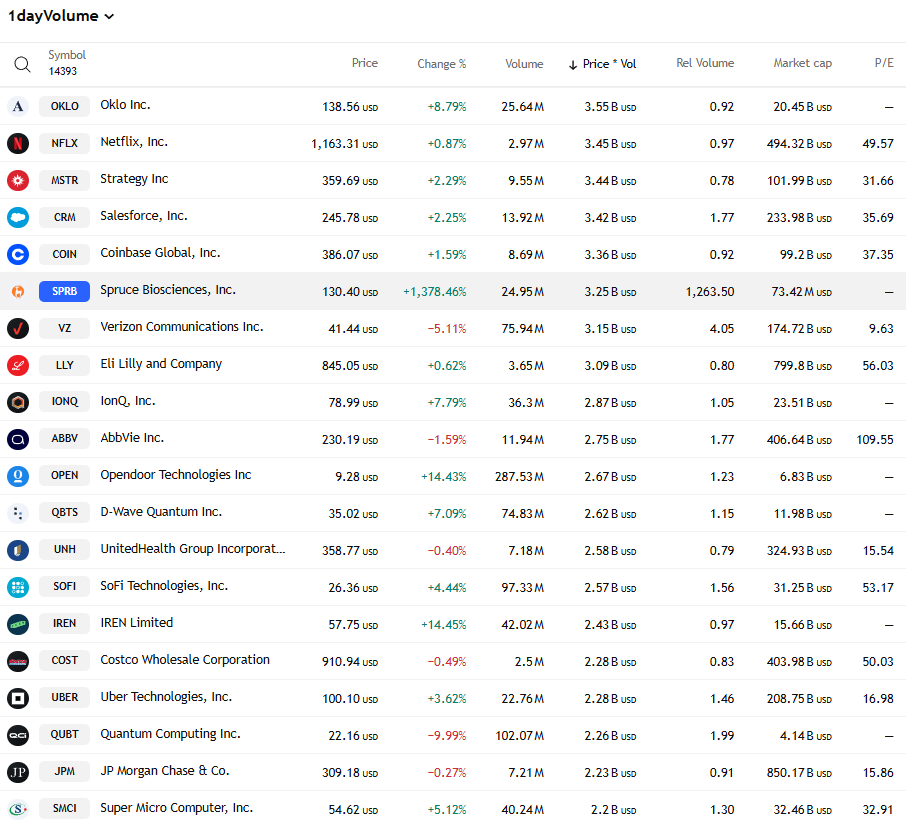Screen dimensions: 906x820
Task: Click Quantum Computing's −9.99% change
Action: (447, 736)
